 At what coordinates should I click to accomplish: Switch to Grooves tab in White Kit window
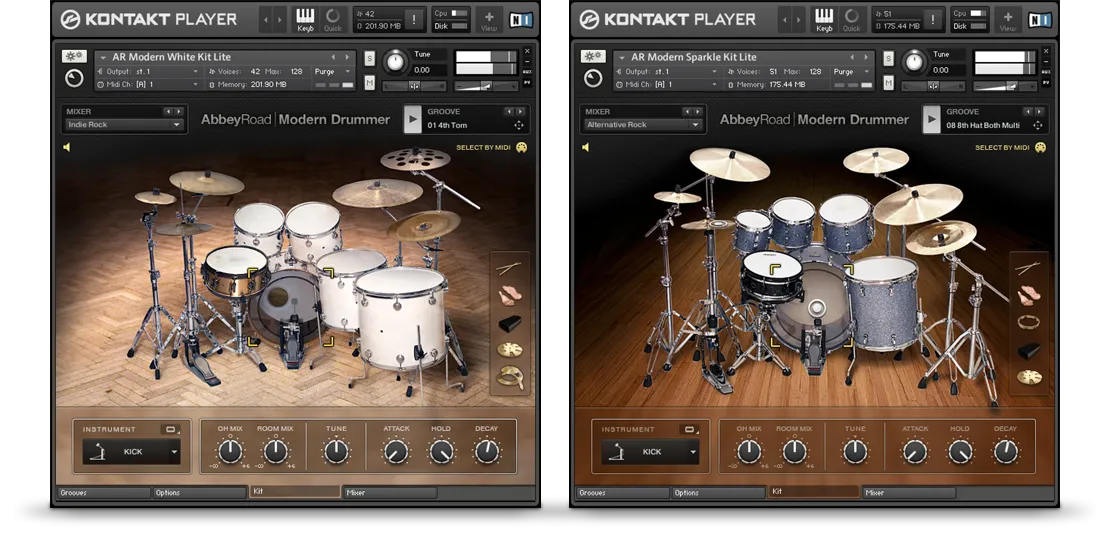103,493
